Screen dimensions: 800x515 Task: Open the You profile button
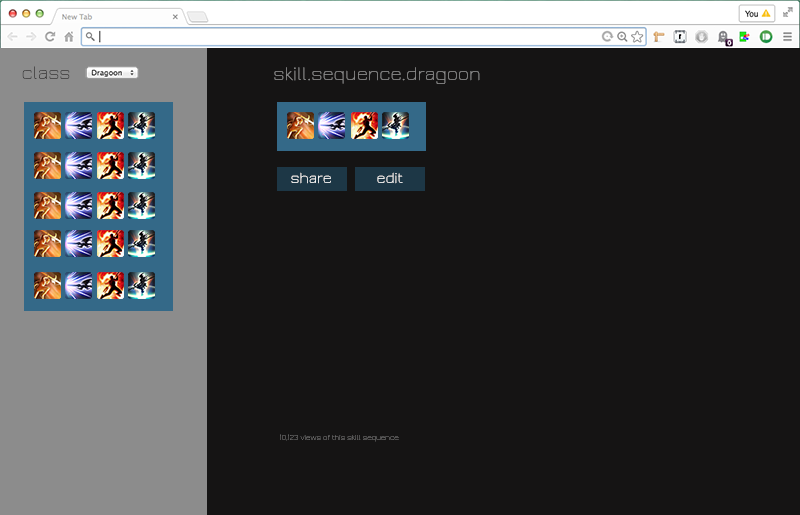point(757,14)
